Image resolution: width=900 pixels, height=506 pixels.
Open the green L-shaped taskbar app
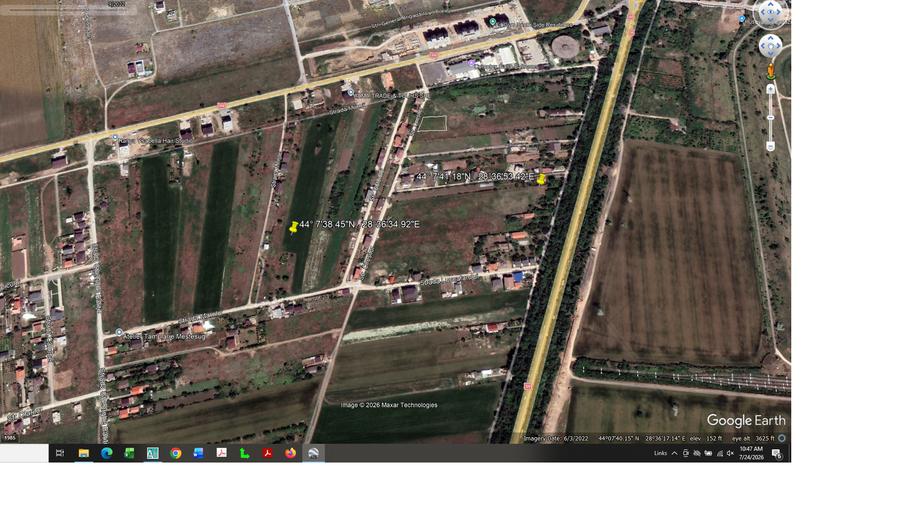tap(244, 453)
